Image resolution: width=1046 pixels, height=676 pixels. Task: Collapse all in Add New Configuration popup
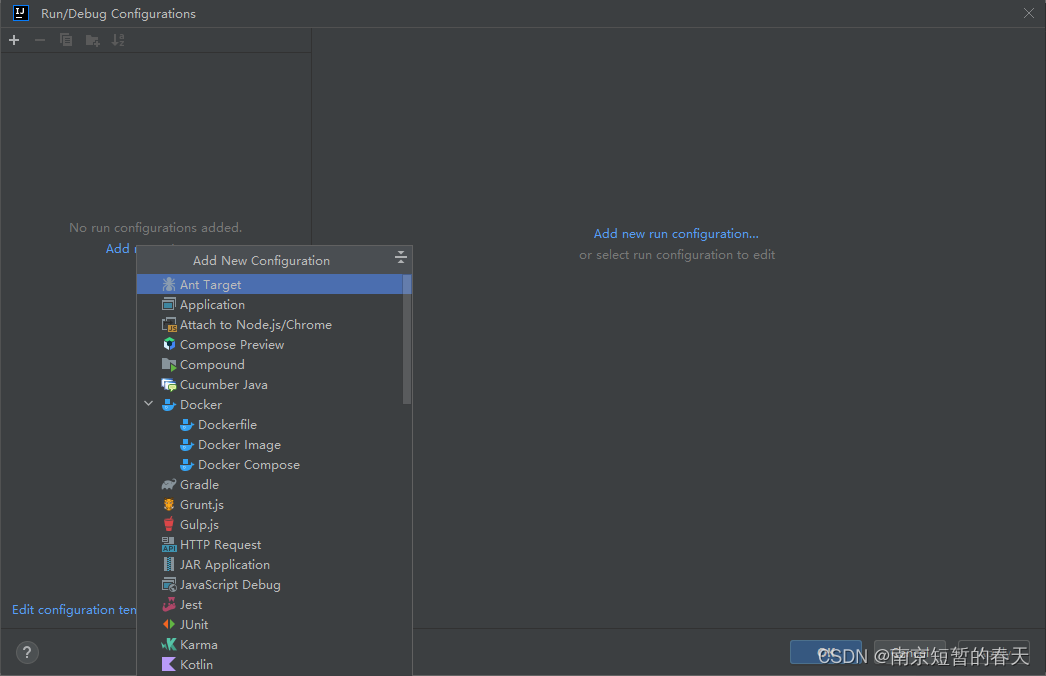pyautogui.click(x=400, y=257)
